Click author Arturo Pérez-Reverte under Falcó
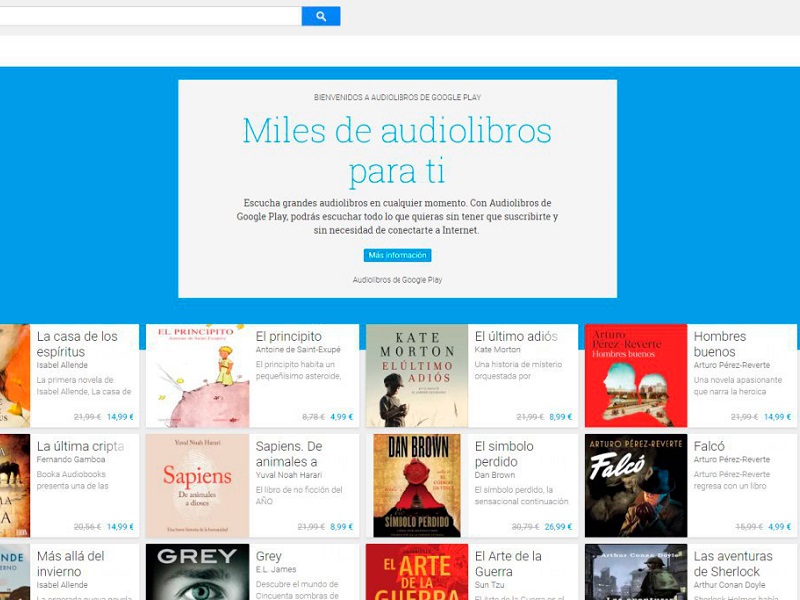Screen dimensions: 800x600 (732, 459)
